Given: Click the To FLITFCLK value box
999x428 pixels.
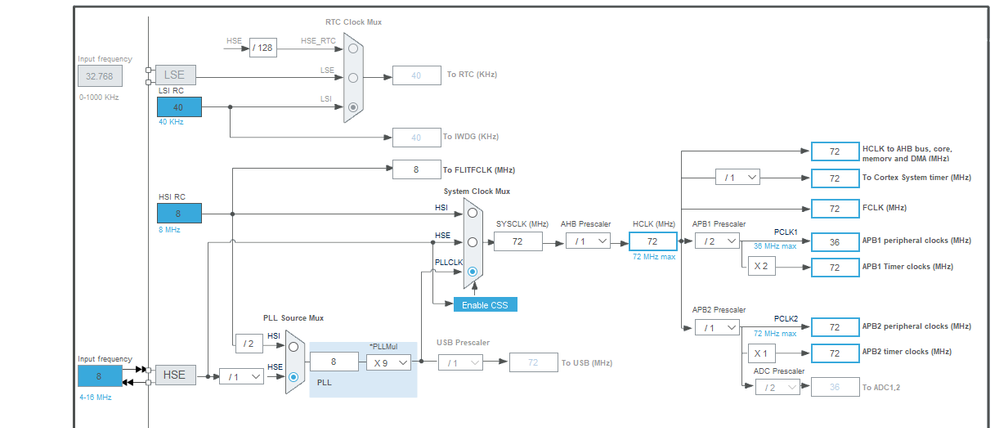Looking at the screenshot, I should pos(417,169).
